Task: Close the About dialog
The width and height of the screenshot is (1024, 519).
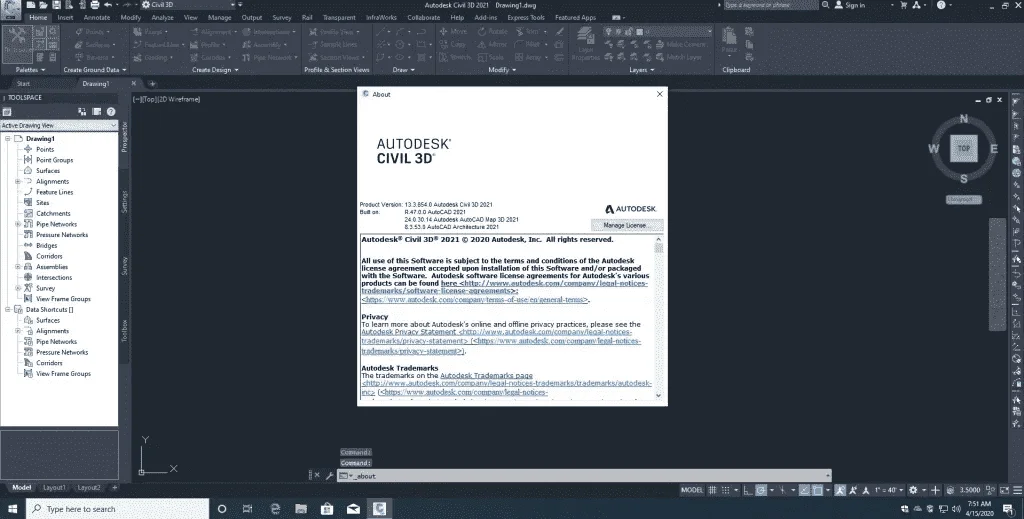Action: click(x=660, y=94)
